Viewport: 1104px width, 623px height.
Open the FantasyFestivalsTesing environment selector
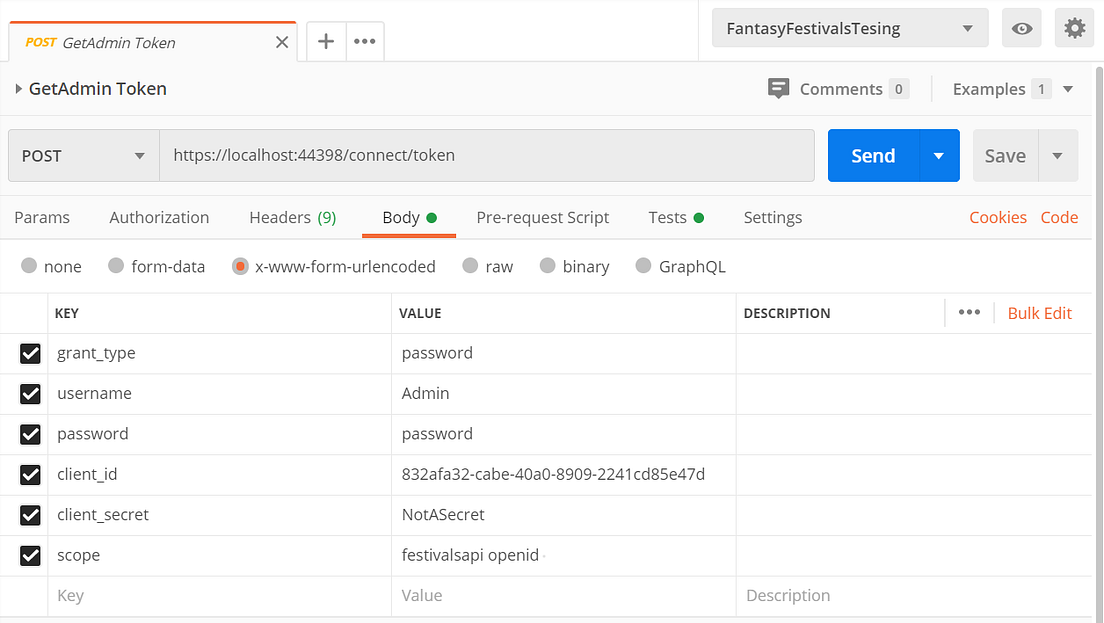[x=849, y=27]
